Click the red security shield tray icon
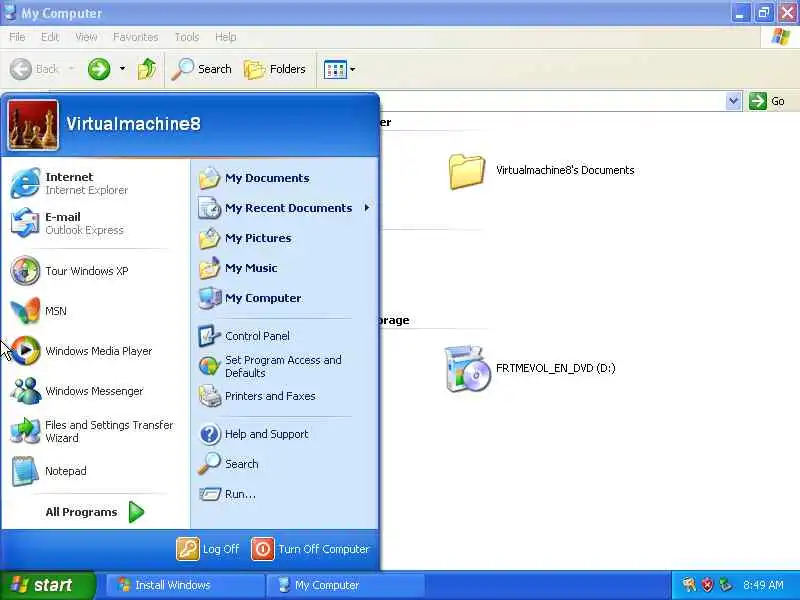The height and width of the screenshot is (600, 800). [707, 585]
